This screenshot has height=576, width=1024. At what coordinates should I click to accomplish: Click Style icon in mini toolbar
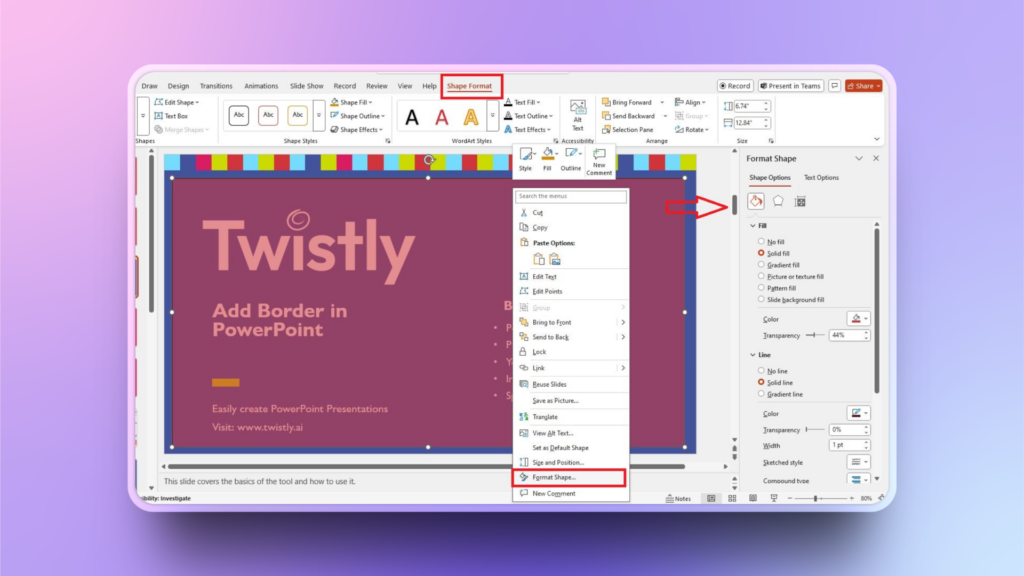(x=526, y=159)
